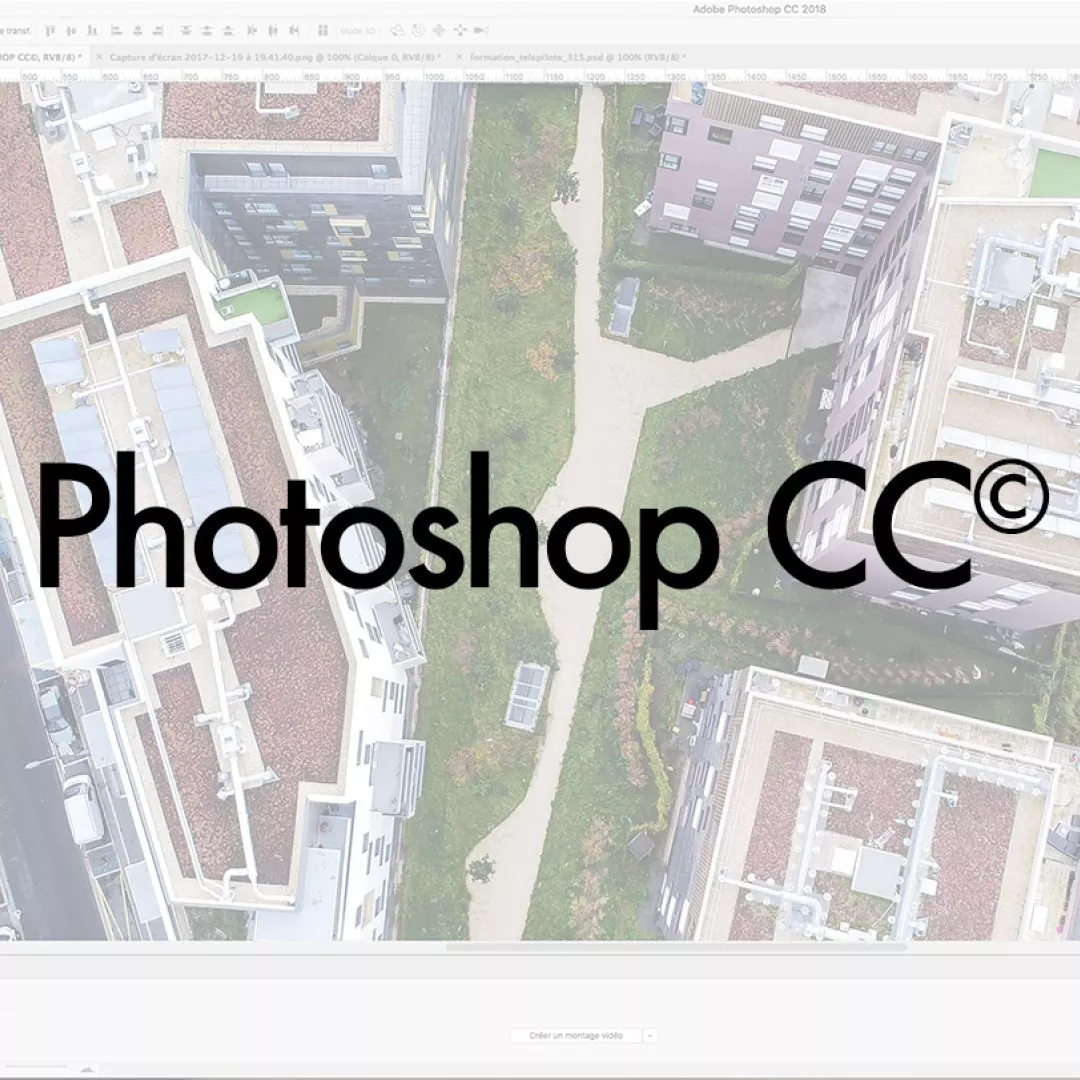Screen dimensions: 1080x1080
Task: Click the canvas horizontal scrollbar
Action: (676, 947)
